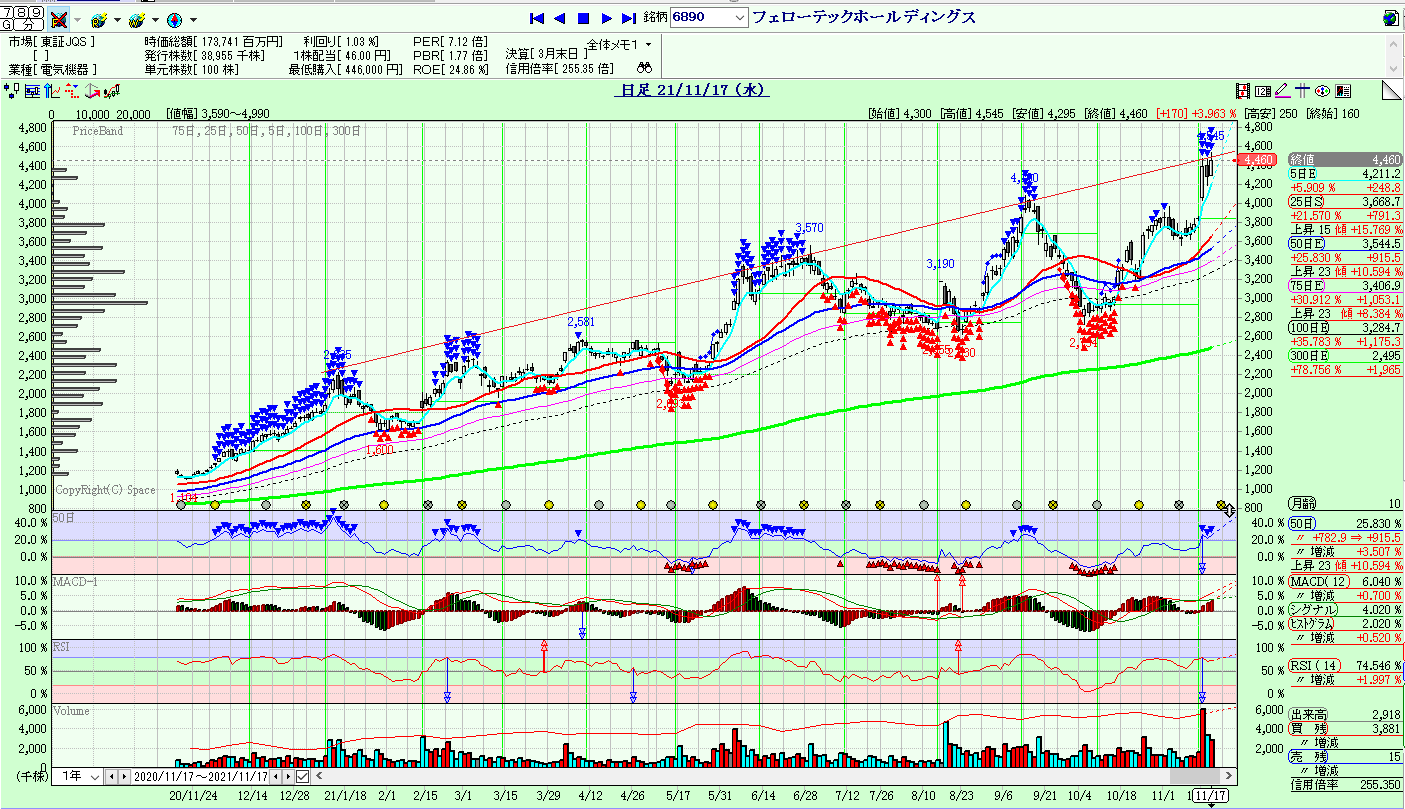Click the globe icon in the top-right corner
This screenshot has width=1405, height=809.
(x=1390, y=18)
